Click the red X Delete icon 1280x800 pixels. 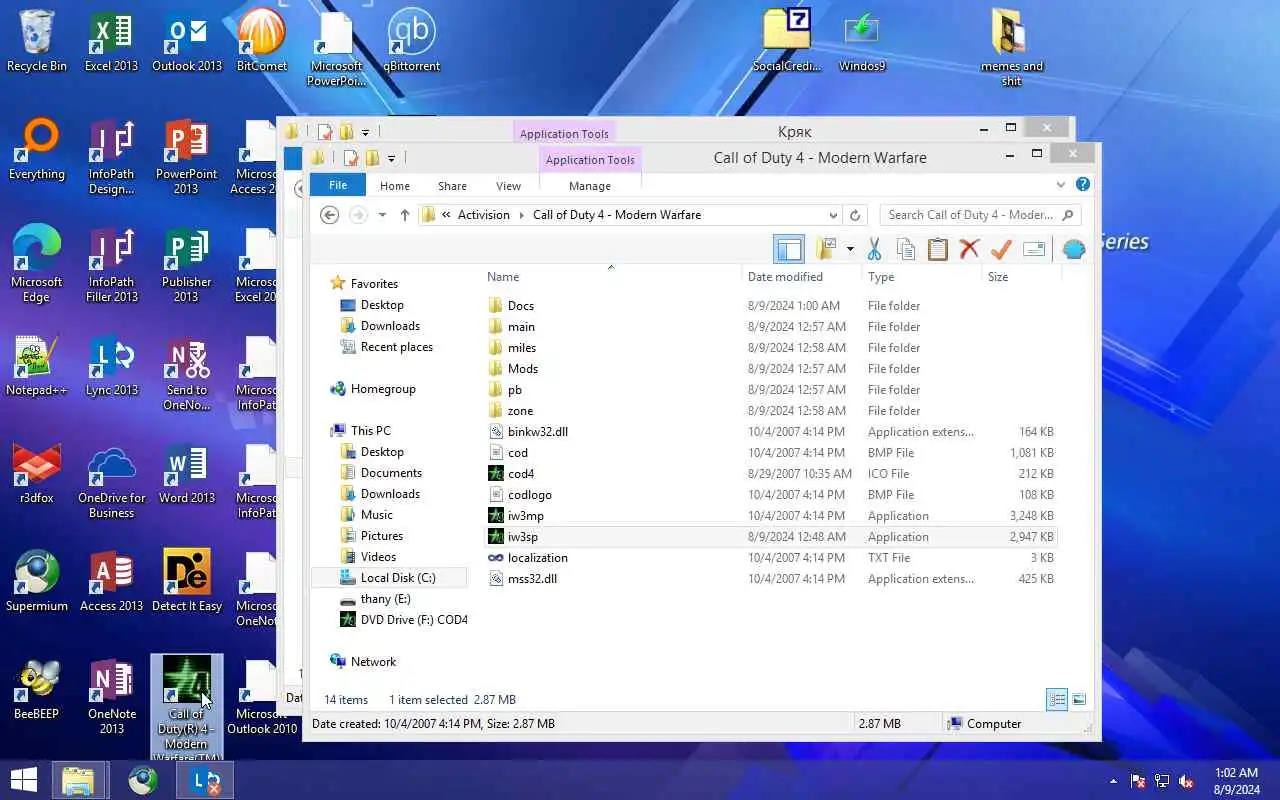[x=969, y=249]
